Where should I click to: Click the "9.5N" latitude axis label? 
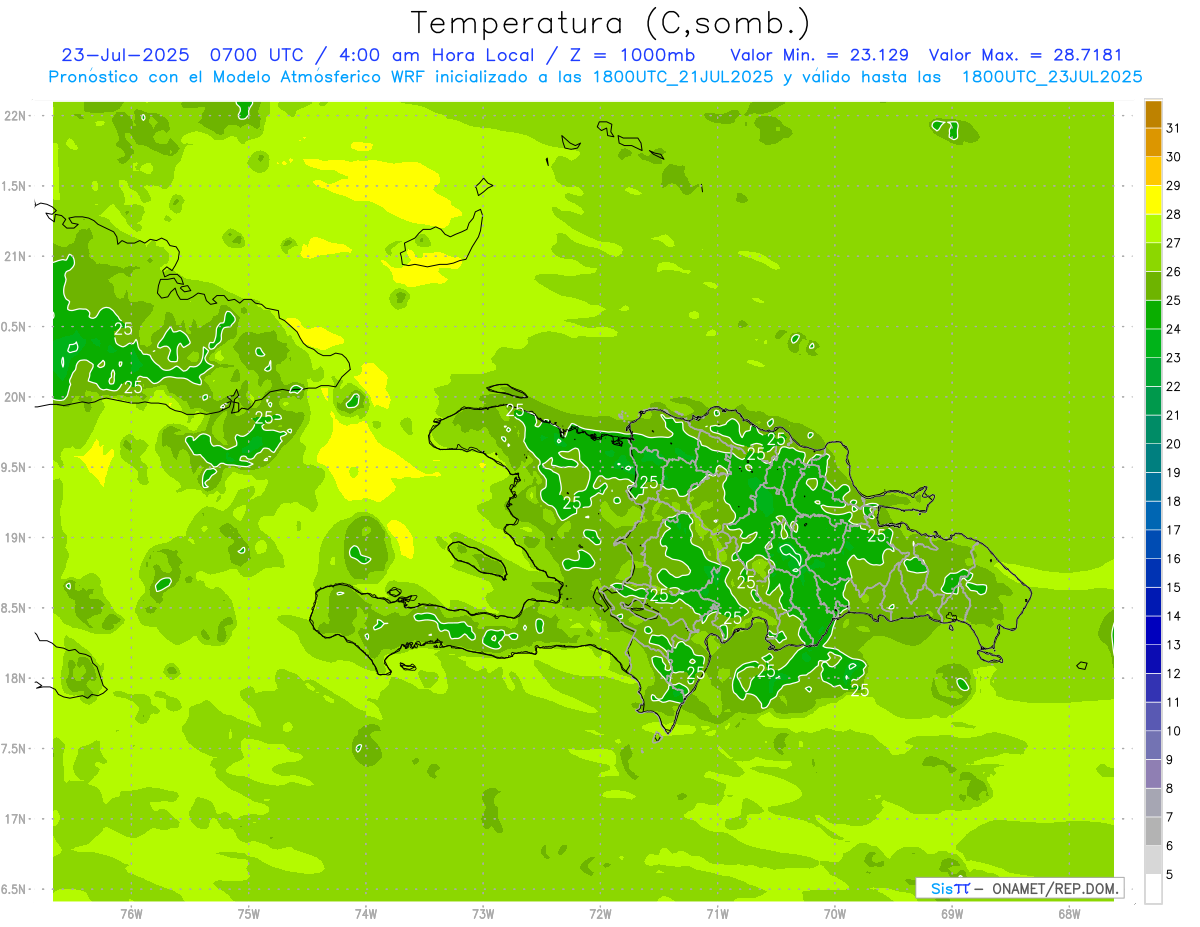[x=15, y=468]
